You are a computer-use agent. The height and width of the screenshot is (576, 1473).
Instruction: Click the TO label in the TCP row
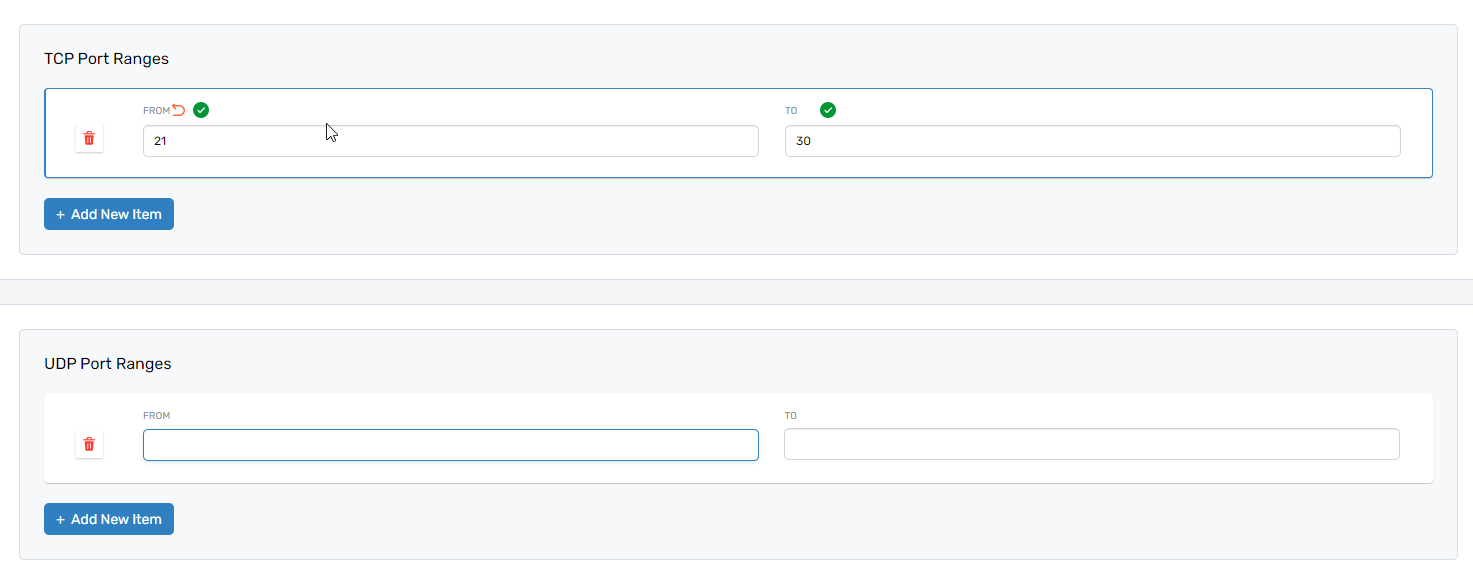[791, 111]
